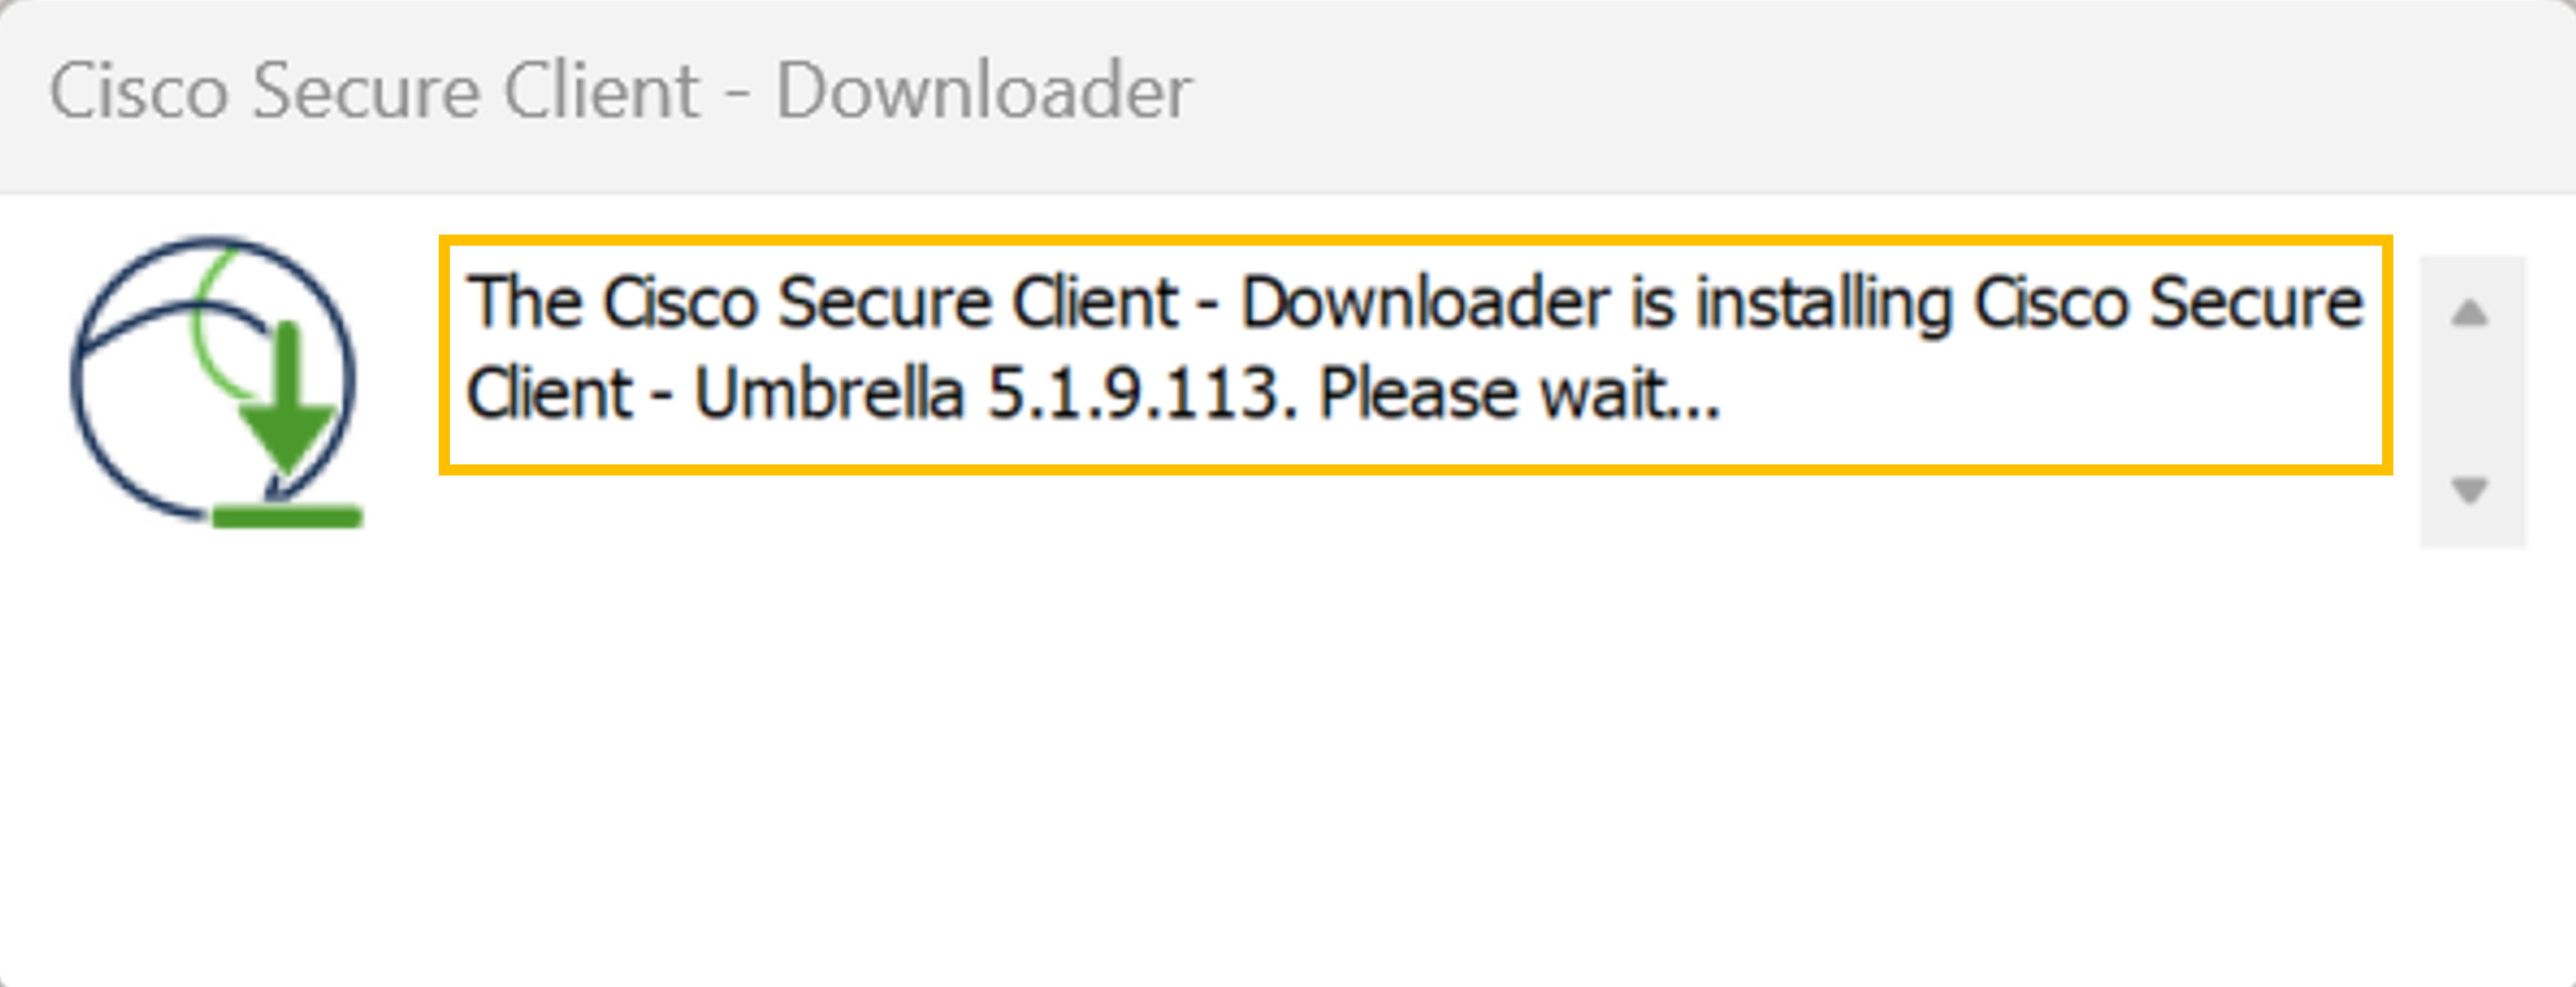Click the green bar beneath the download arrow
The image size is (2576, 987).
[x=287, y=516]
